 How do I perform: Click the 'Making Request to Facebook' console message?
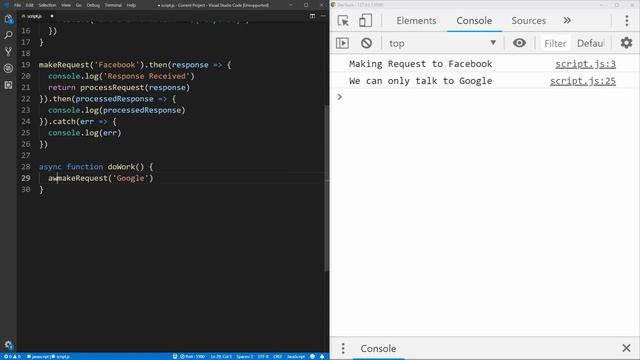pos(420,64)
